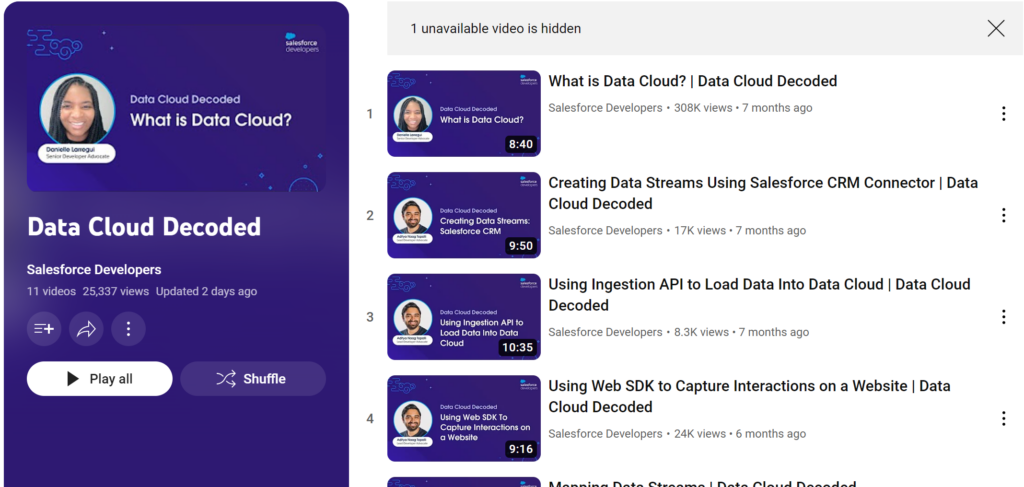Click the 9:50 duration badge
Viewport: 1024px width, 487px height.
click(520, 246)
